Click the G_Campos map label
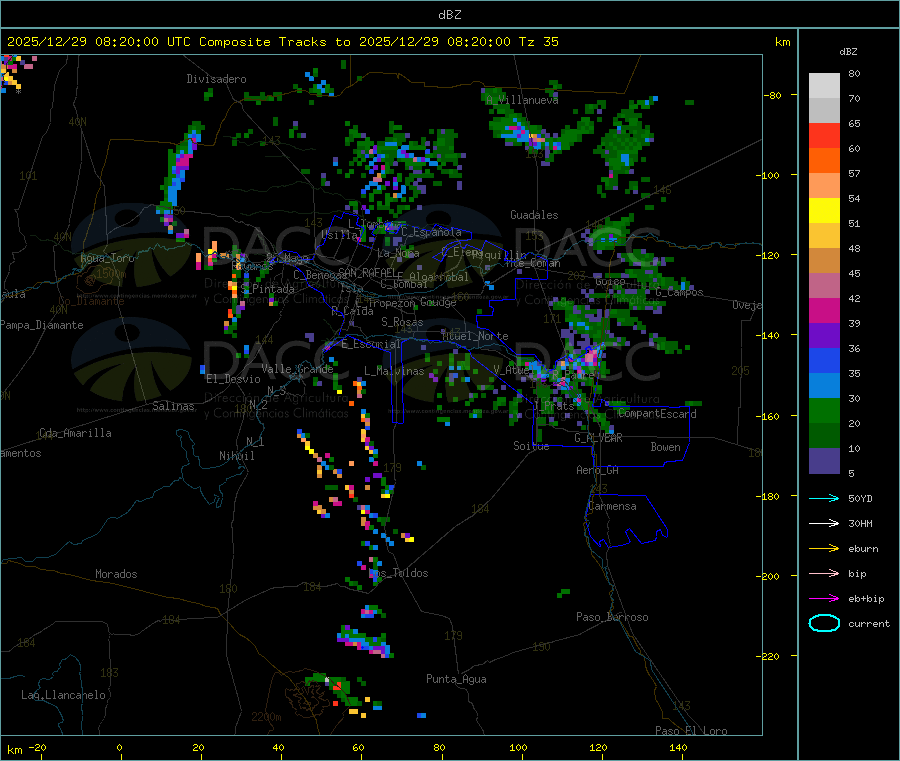This screenshot has width=900, height=761. pyautogui.click(x=679, y=292)
